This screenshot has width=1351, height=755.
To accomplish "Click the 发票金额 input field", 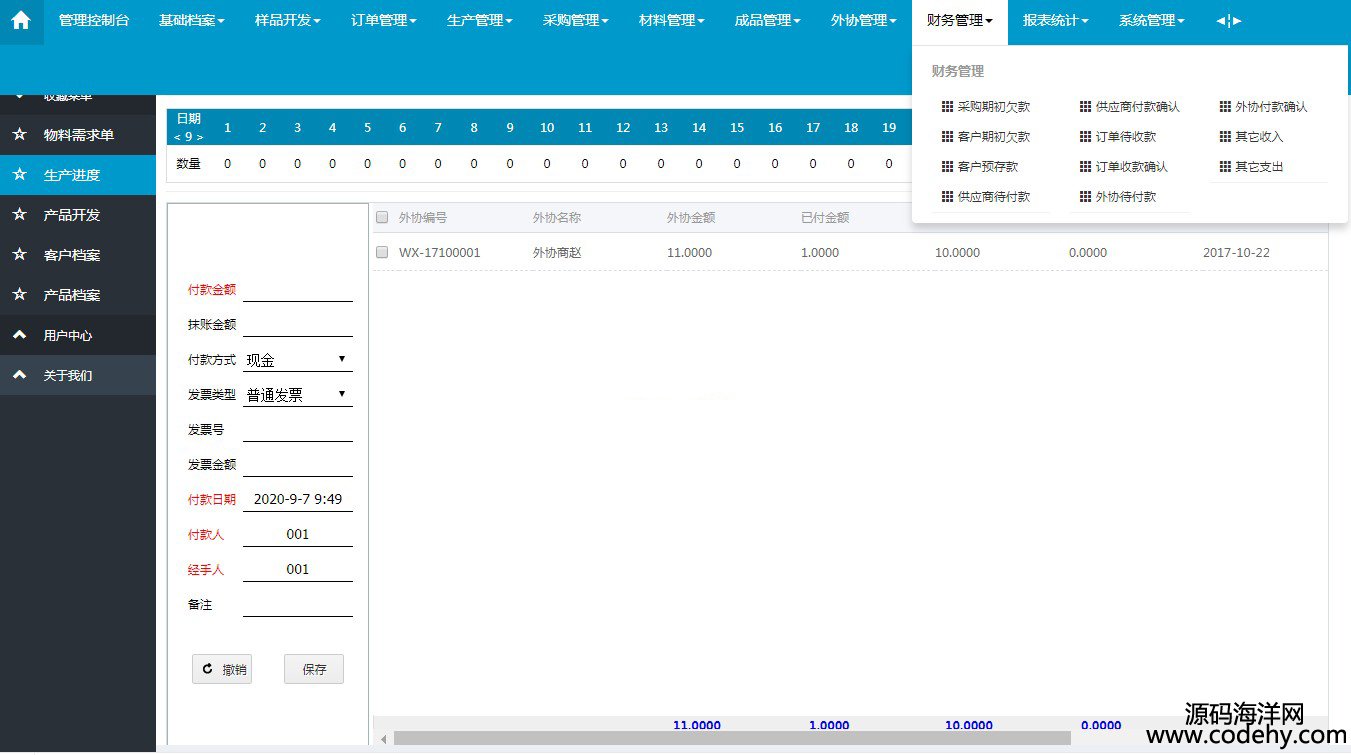I will coord(298,465).
